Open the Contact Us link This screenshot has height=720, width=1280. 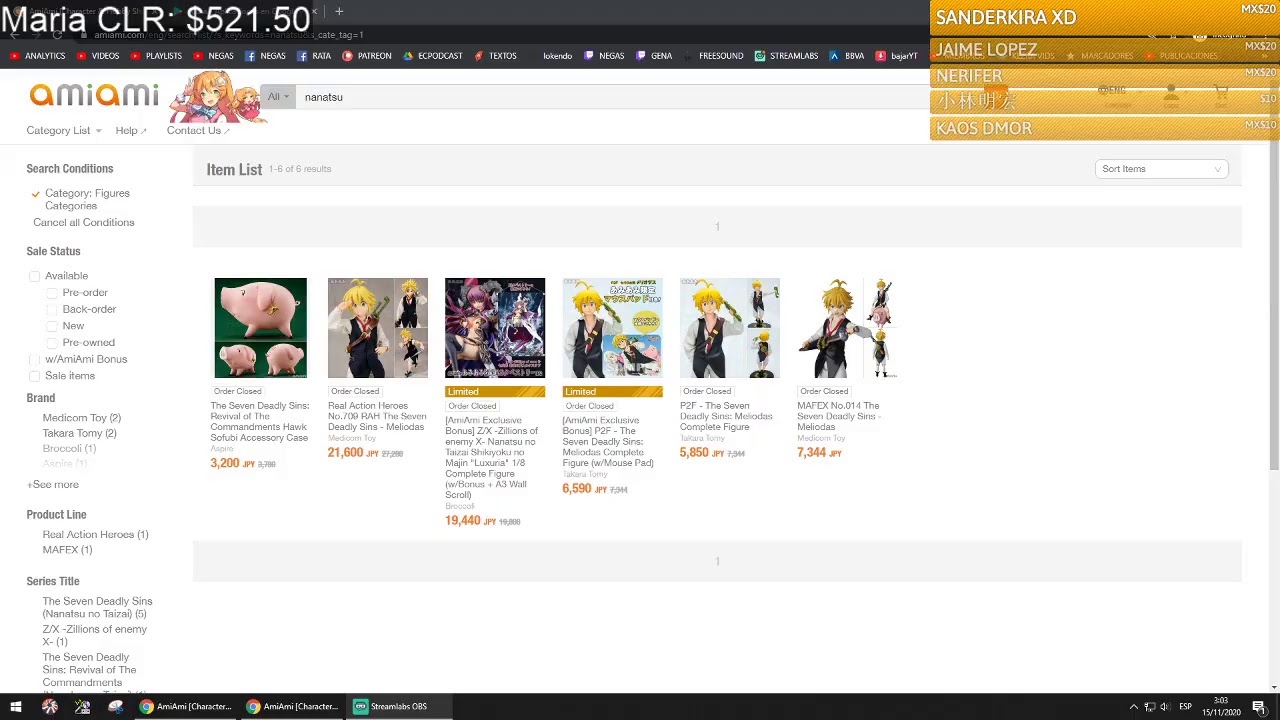point(198,131)
